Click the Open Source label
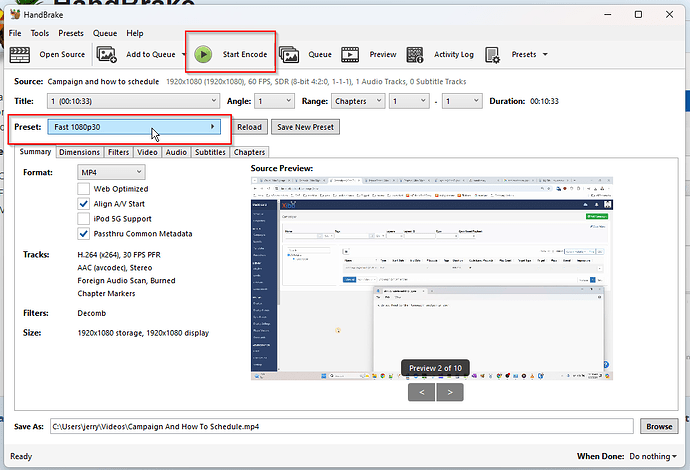The height and width of the screenshot is (470, 690). point(62,55)
